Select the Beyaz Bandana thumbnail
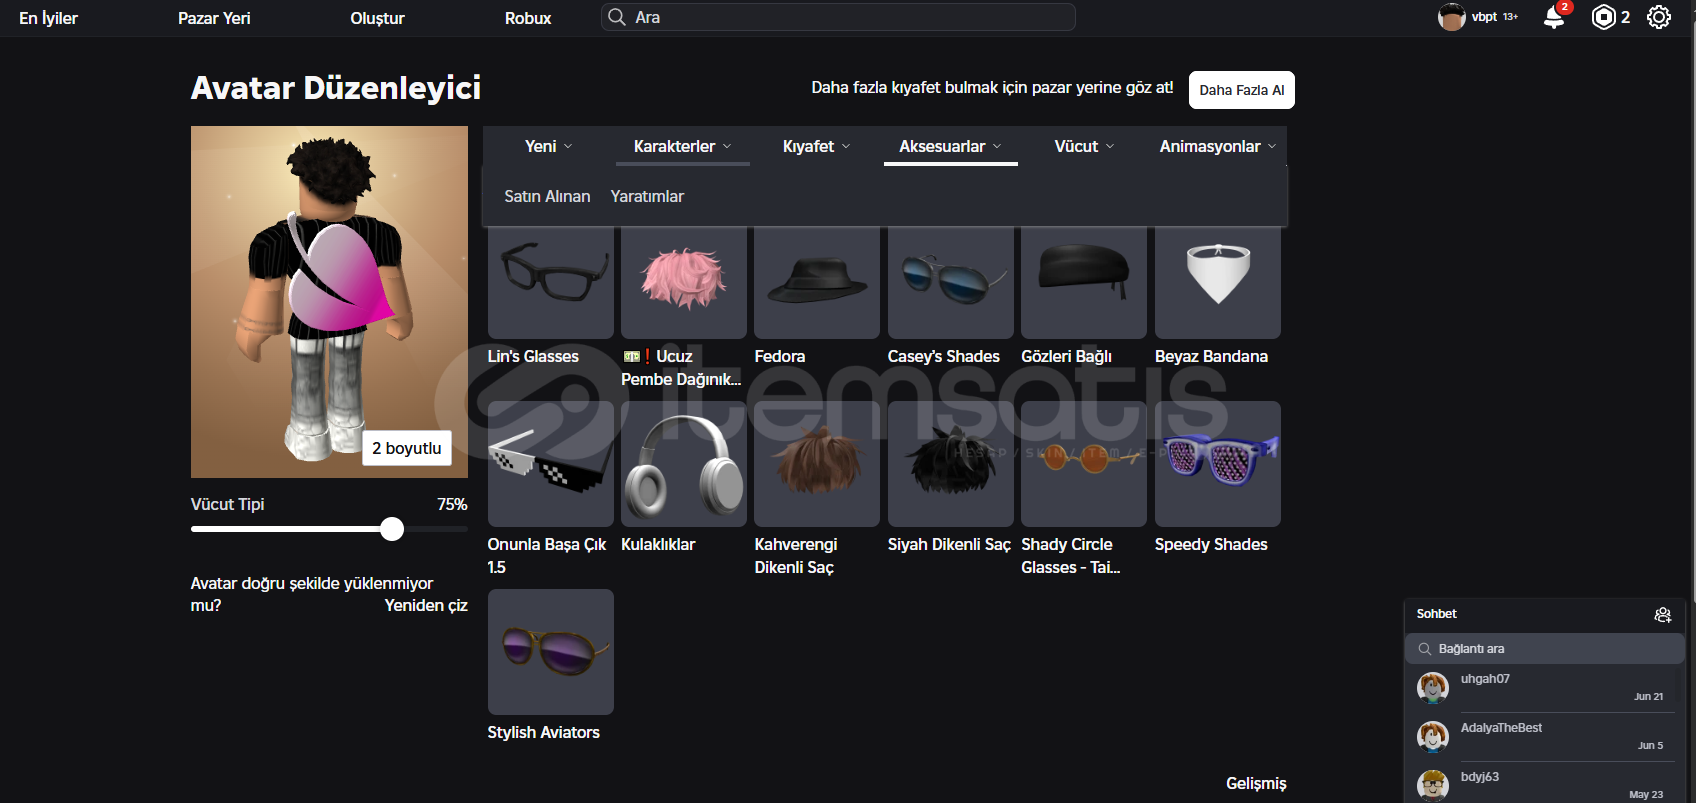Viewport: 1696px width, 803px height. coord(1218,283)
